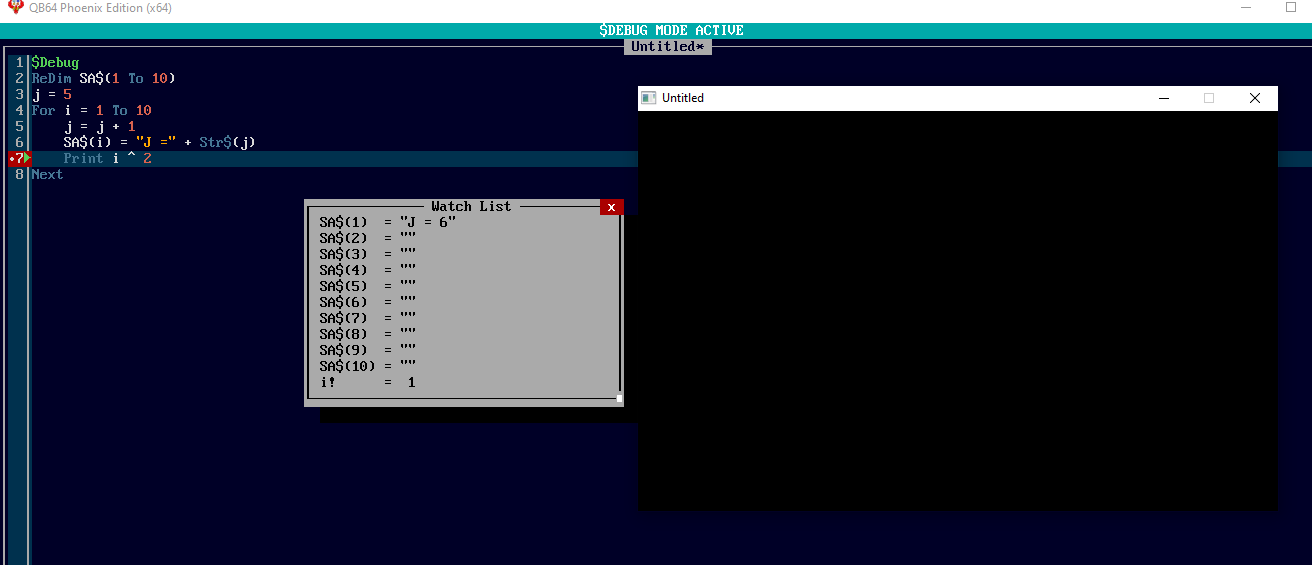1312x565 pixels.
Task: Click the Watch List title
Action: pos(471,206)
